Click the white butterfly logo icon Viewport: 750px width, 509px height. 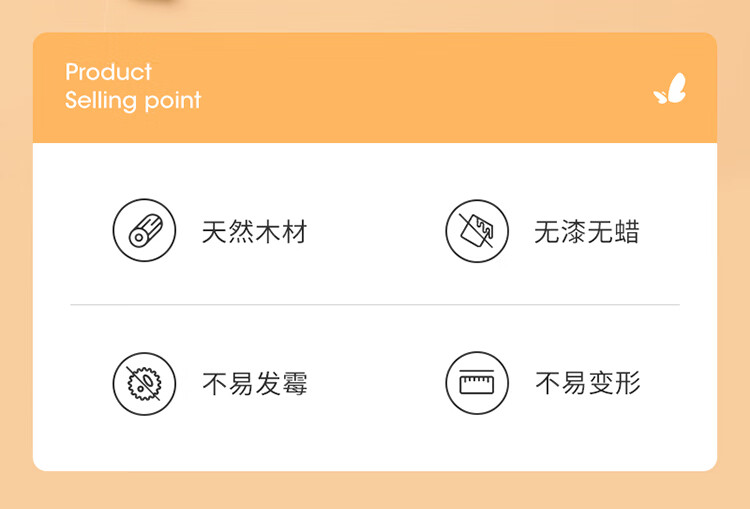[x=670, y=88]
